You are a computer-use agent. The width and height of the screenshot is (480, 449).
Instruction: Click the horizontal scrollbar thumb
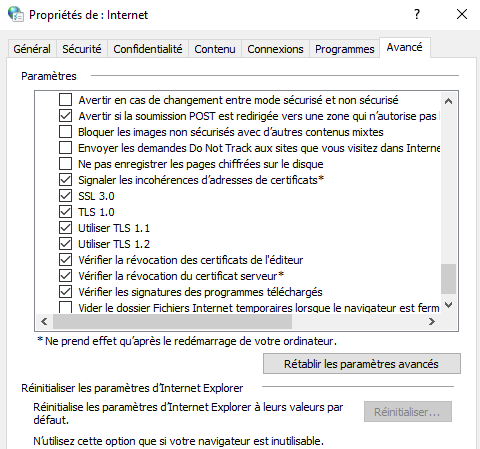[173, 322]
